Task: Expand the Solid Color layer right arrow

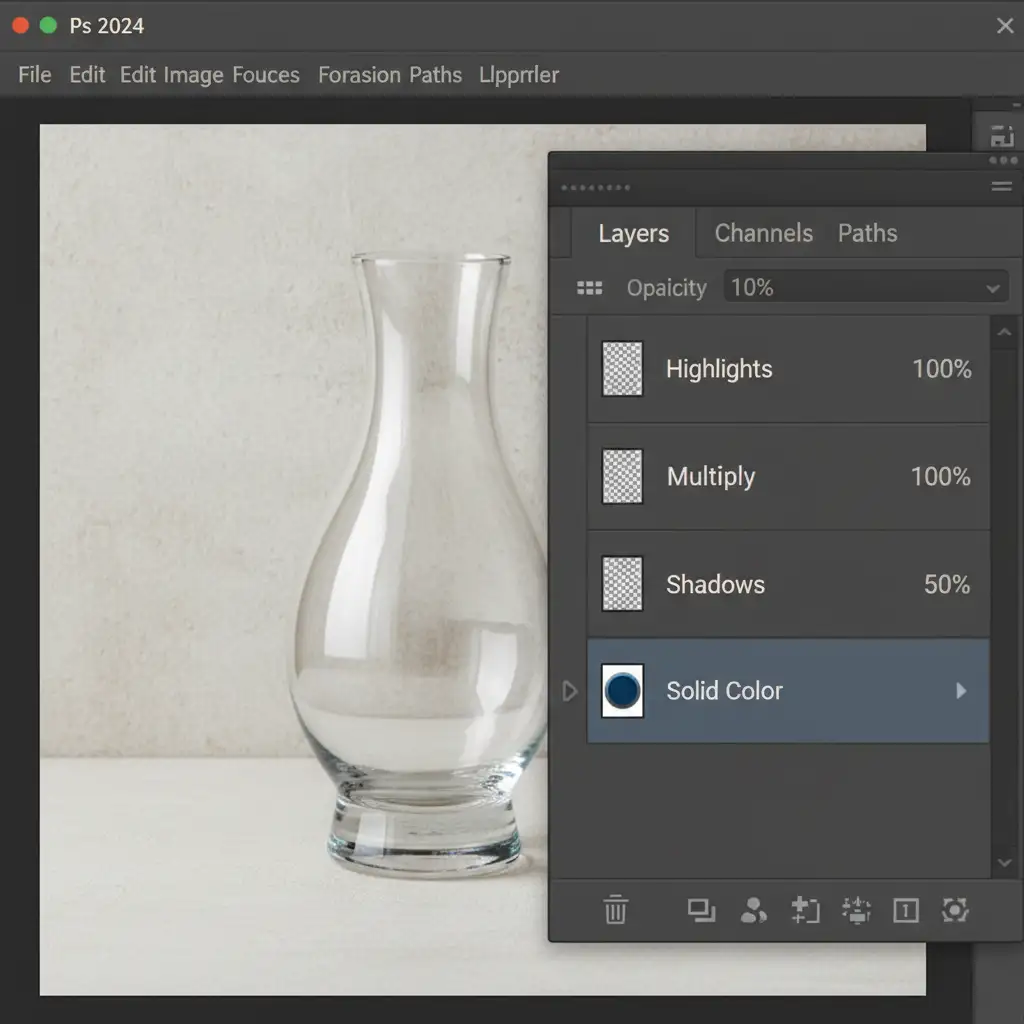Action: click(961, 691)
